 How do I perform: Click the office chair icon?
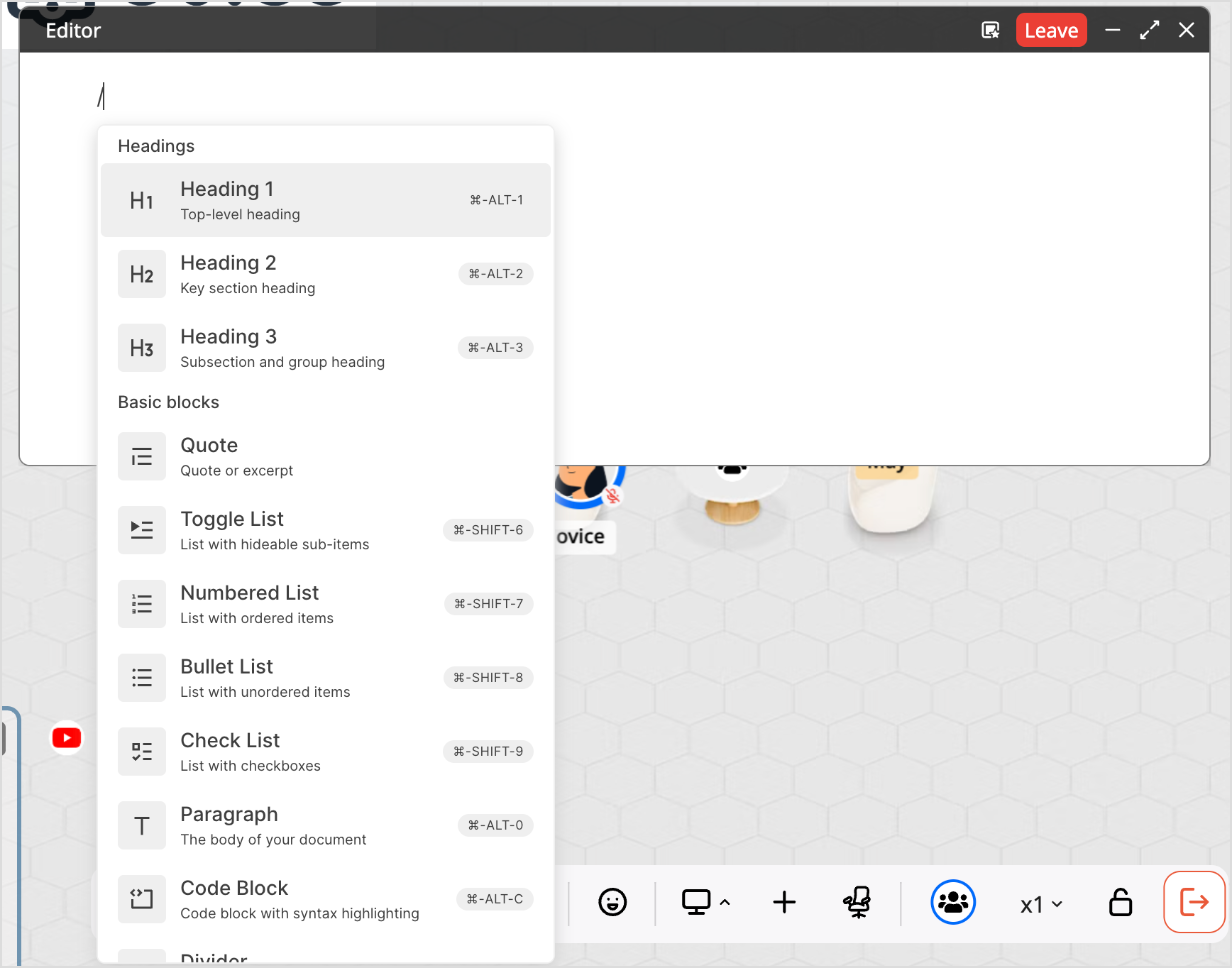click(857, 903)
